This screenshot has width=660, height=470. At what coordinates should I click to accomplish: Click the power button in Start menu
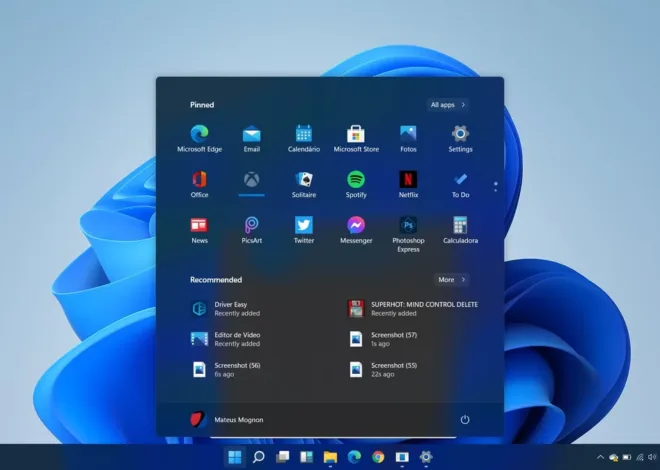(465, 420)
